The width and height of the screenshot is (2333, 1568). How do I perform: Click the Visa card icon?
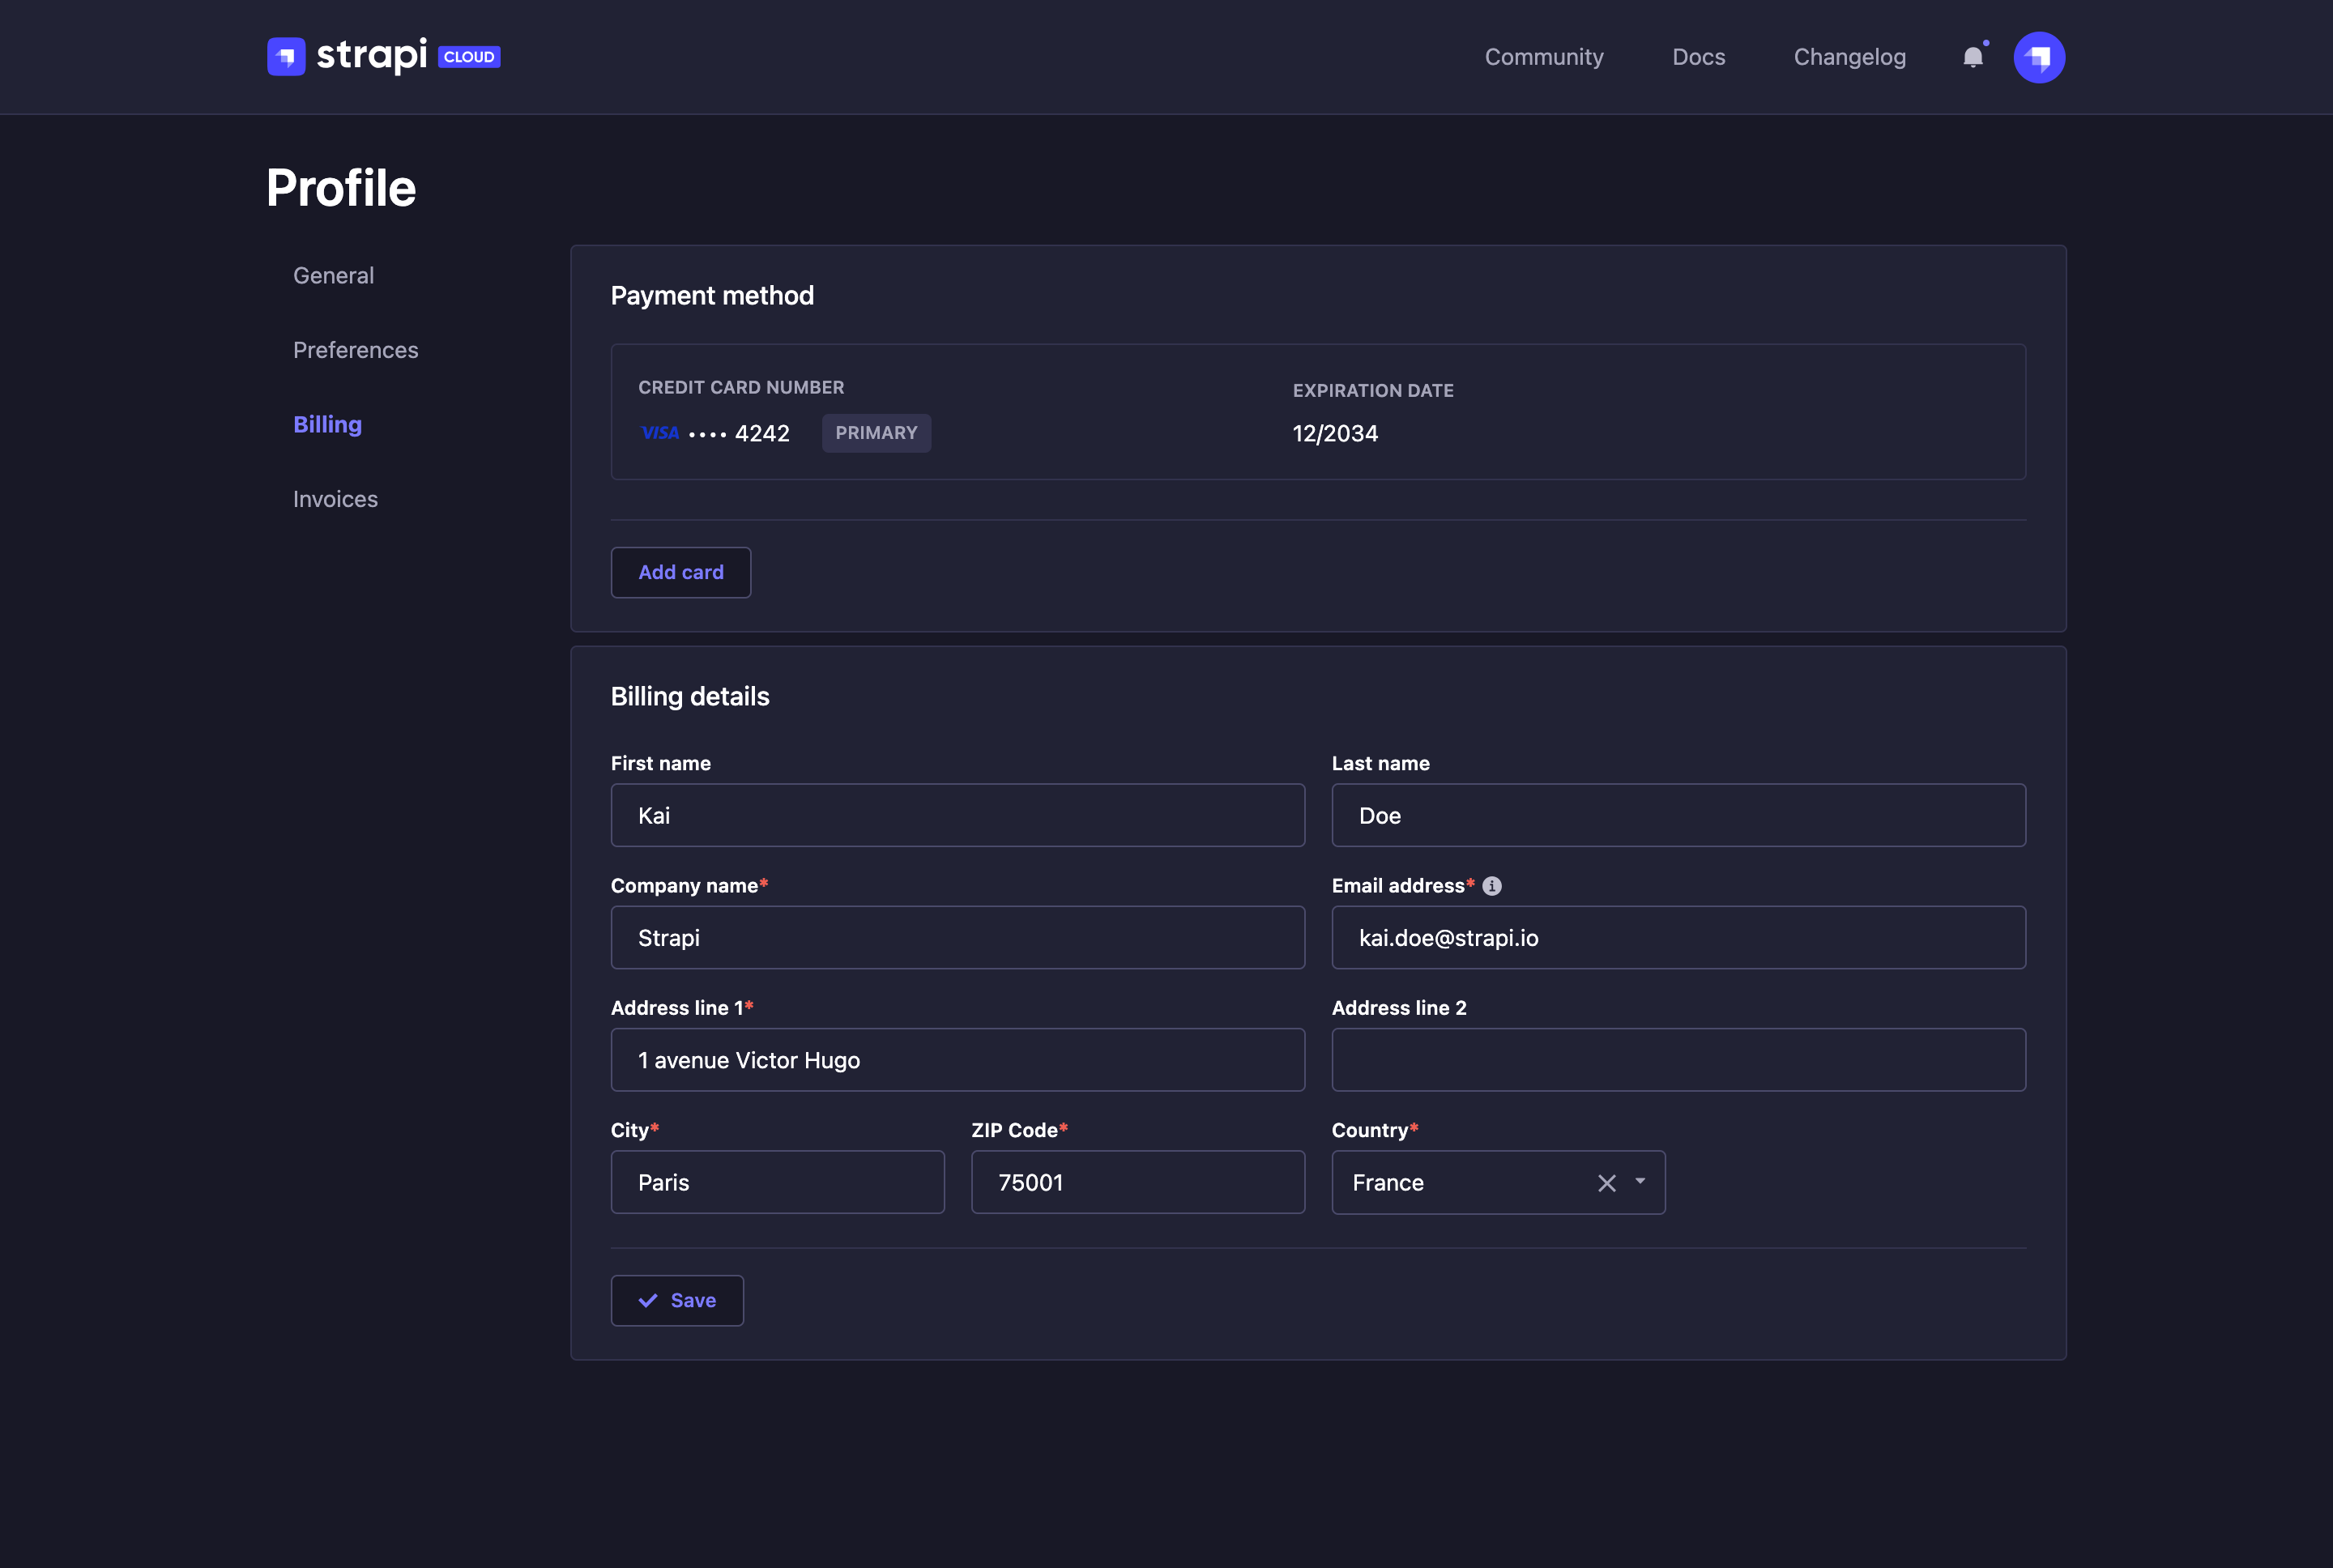[x=660, y=432]
